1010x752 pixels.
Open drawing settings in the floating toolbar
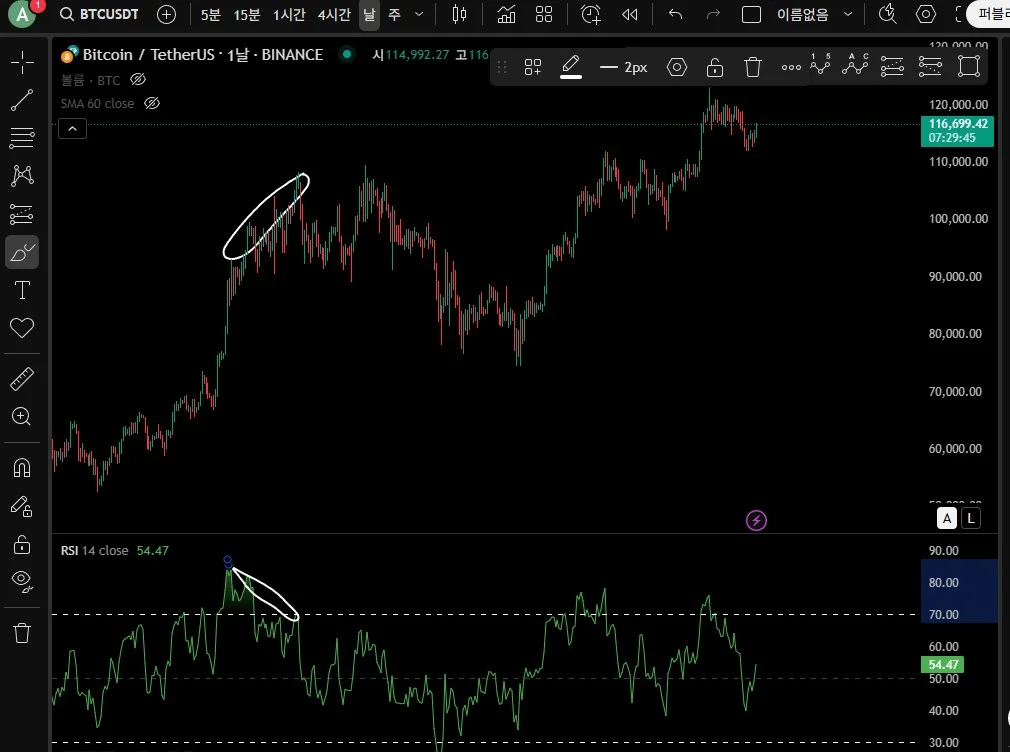(x=676, y=67)
